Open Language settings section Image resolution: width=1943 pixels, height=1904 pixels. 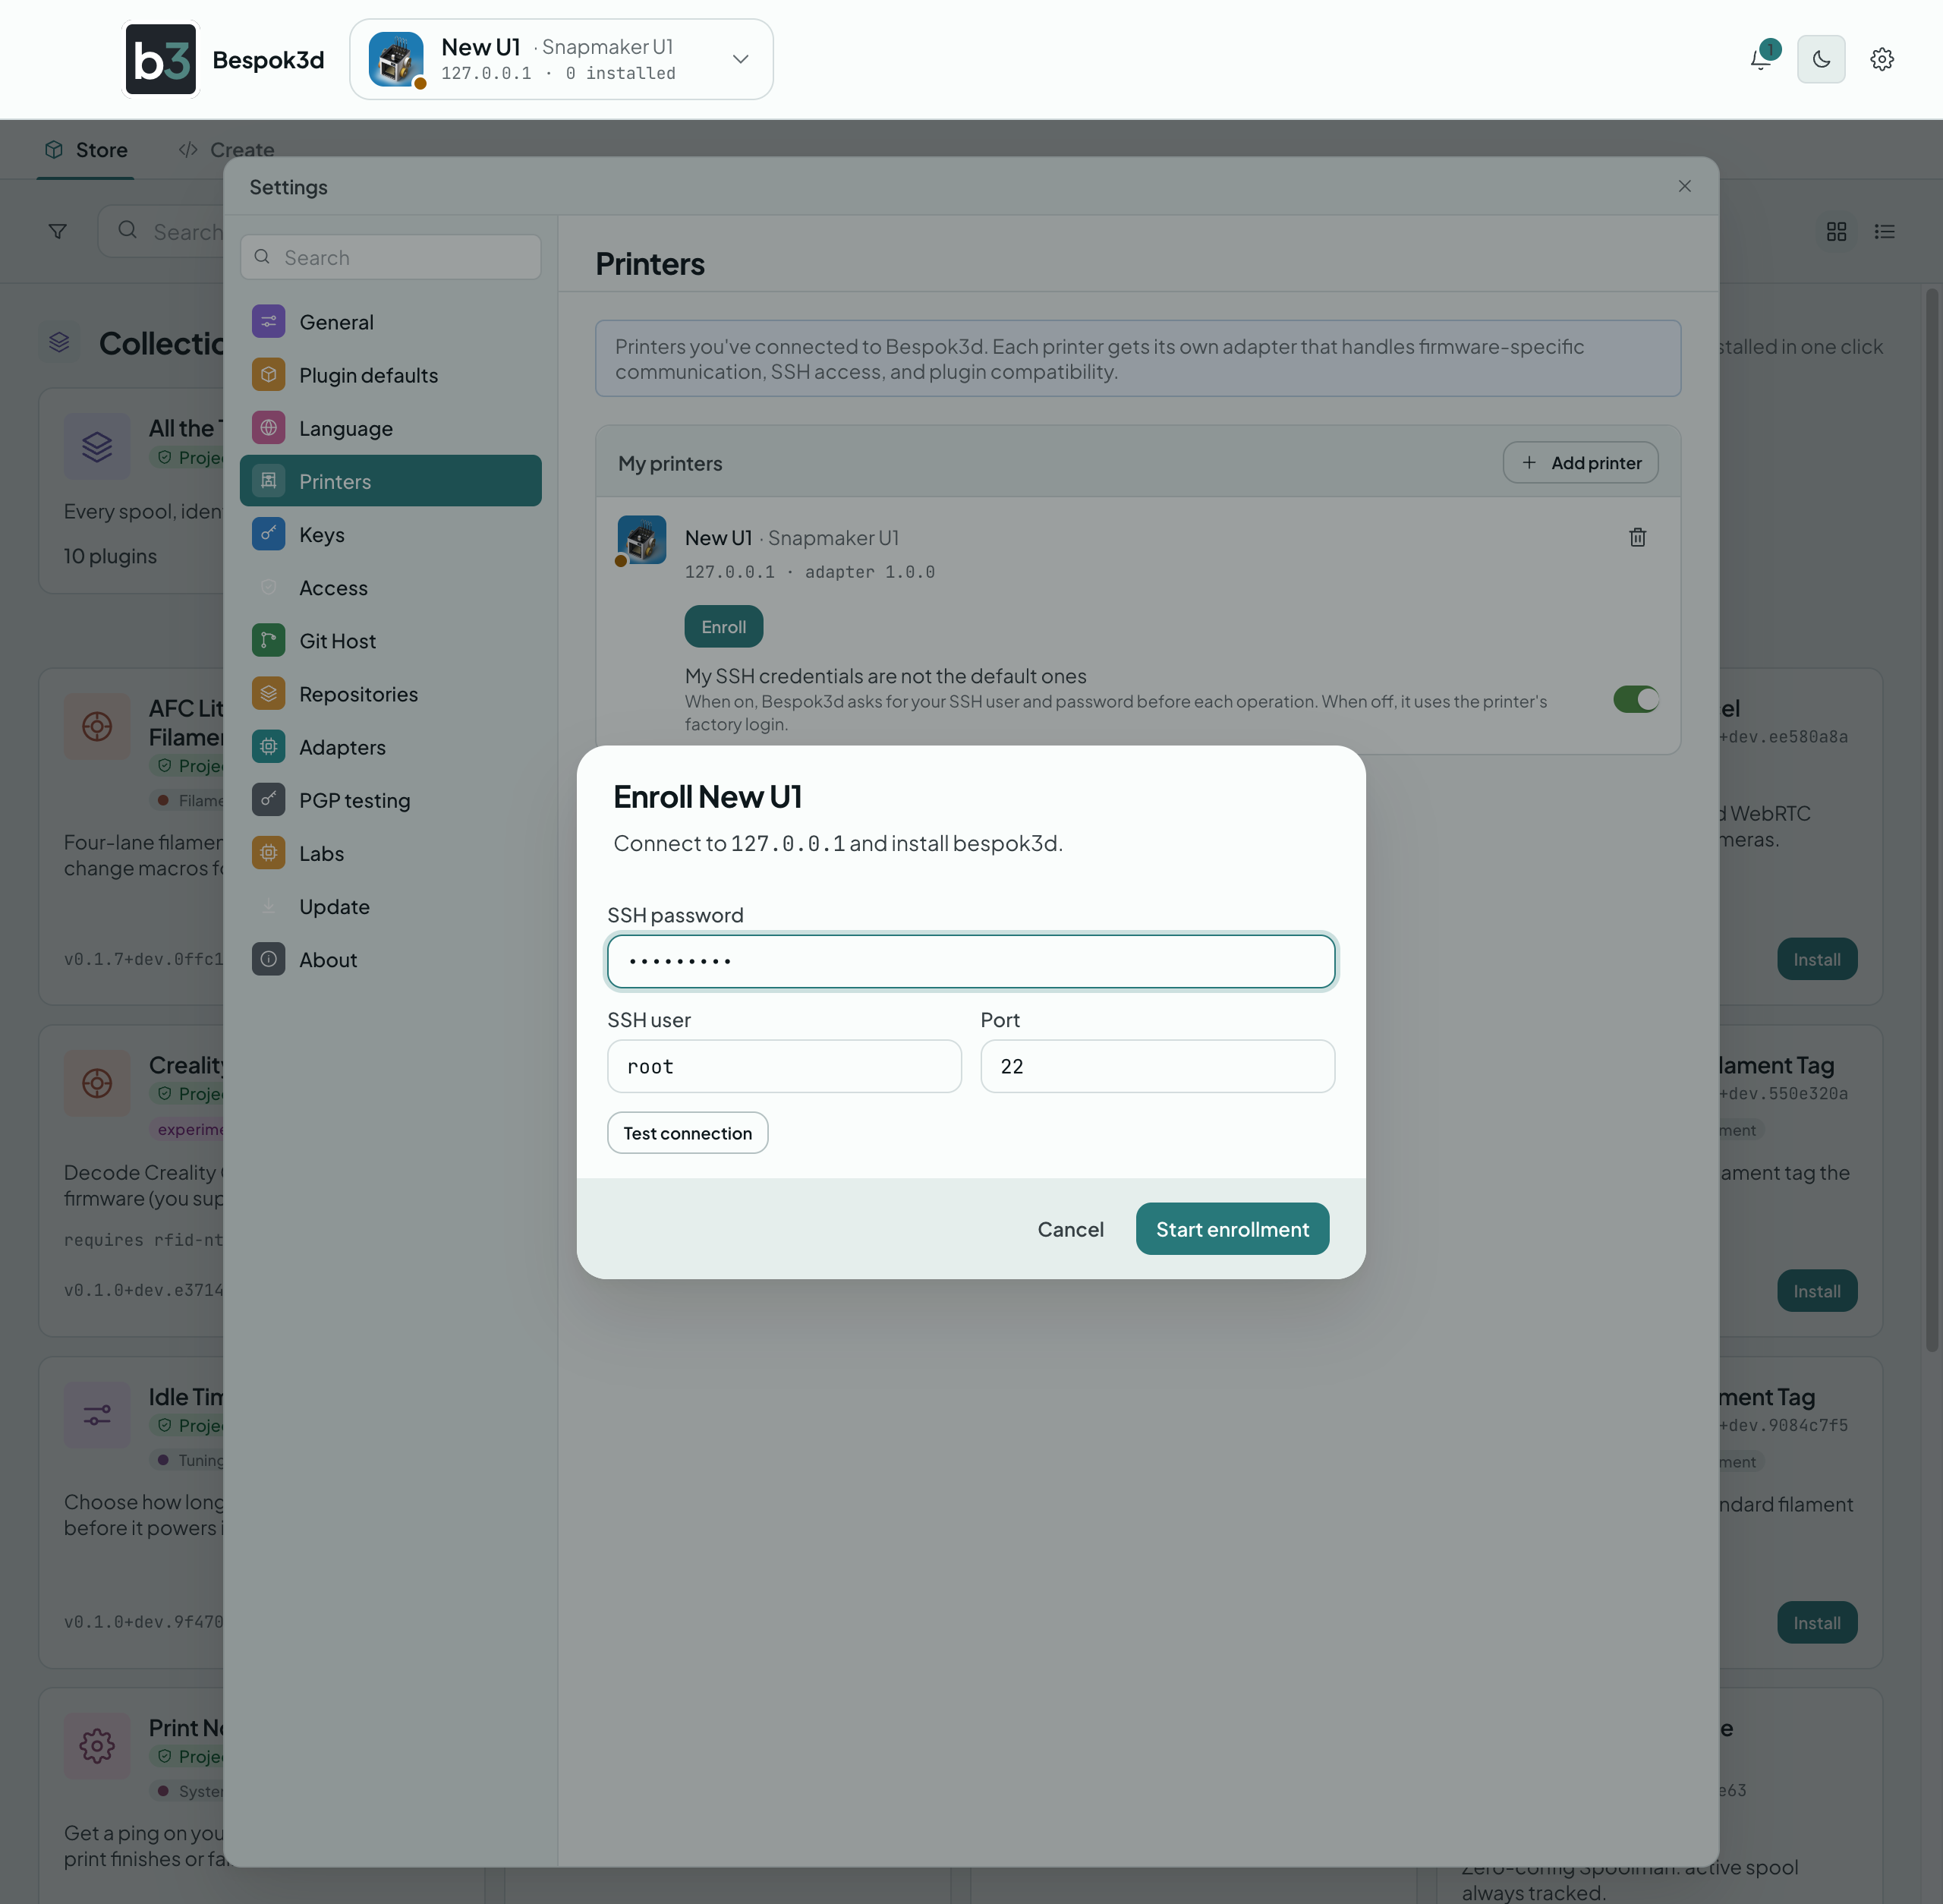click(391, 428)
